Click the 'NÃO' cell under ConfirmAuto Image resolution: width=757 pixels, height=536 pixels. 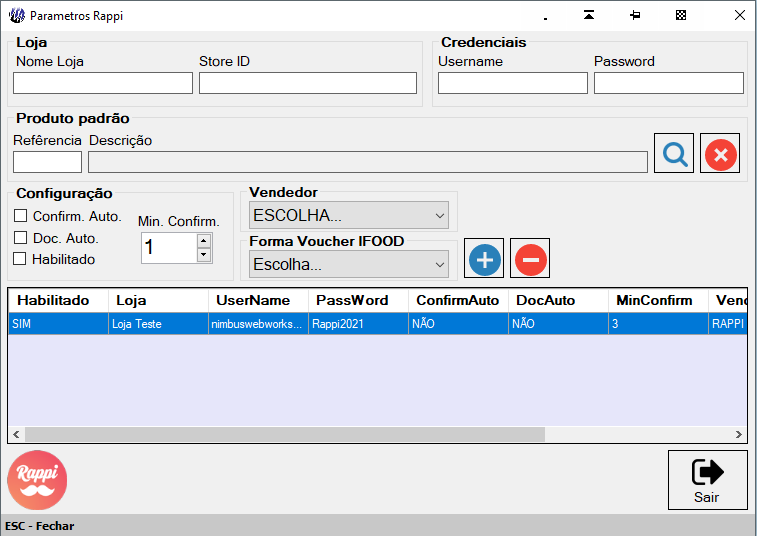[458, 324]
